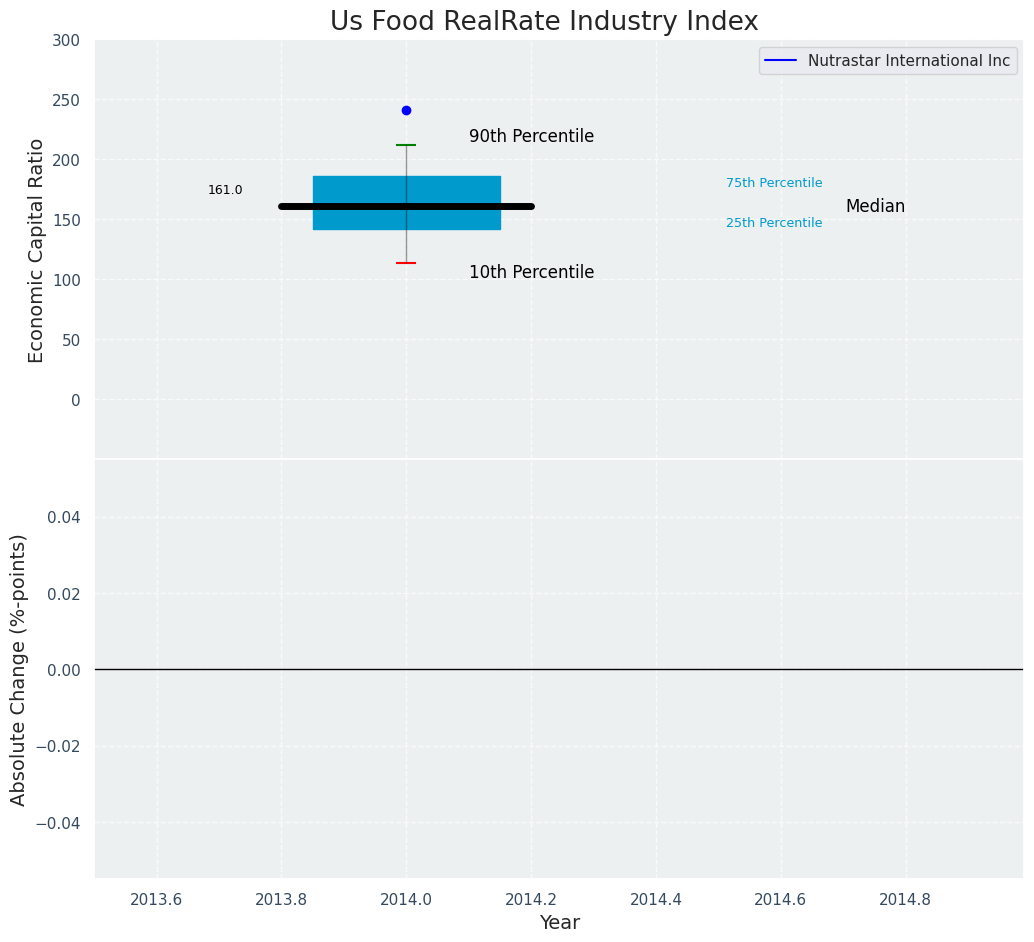The width and height of the screenshot is (1034, 942).
Task: Click the teal interquartile box
Action: (x=350, y=188)
